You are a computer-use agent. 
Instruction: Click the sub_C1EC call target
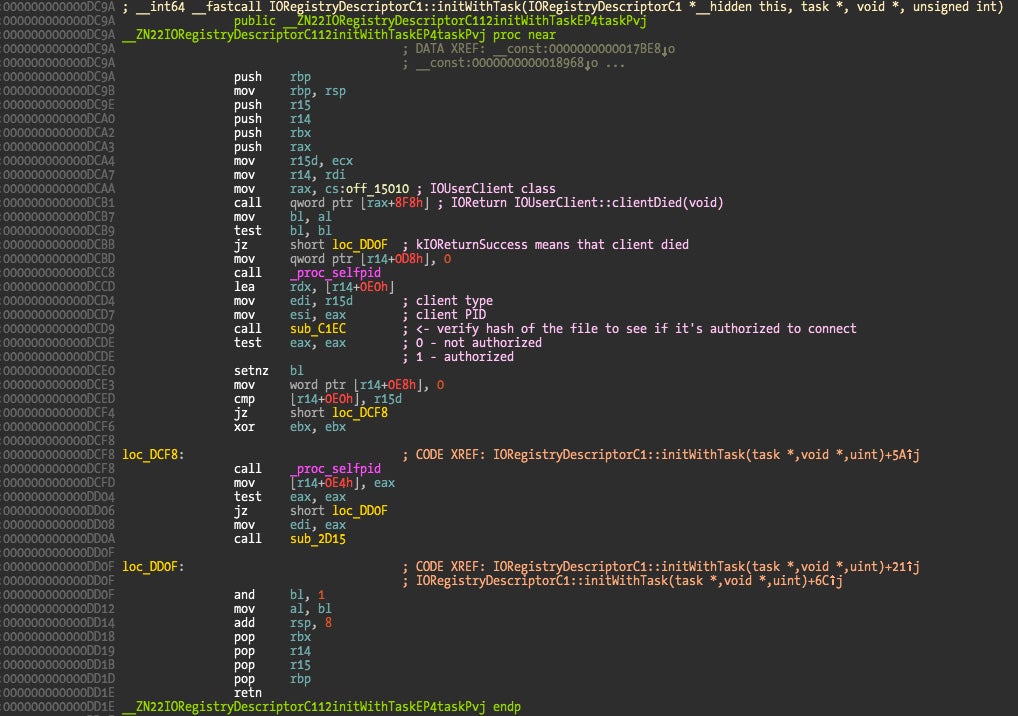319,329
